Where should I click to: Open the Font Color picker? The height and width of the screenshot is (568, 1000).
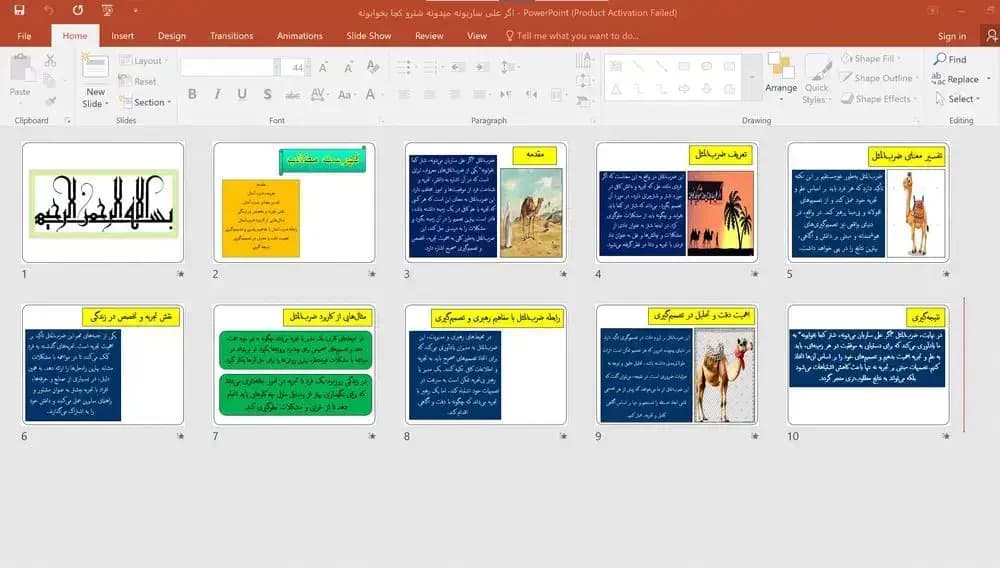click(372, 94)
